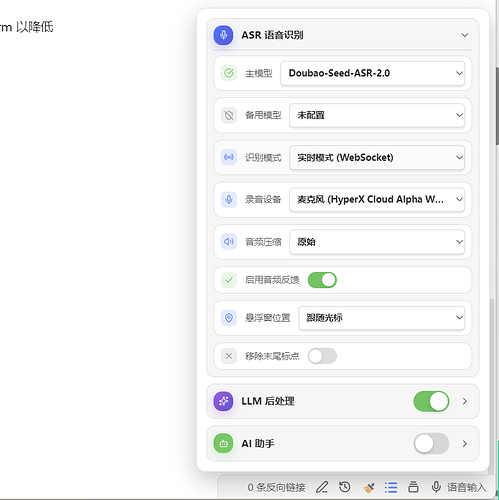
Task: Click the blue list icon in status bar
Action: tap(391, 487)
